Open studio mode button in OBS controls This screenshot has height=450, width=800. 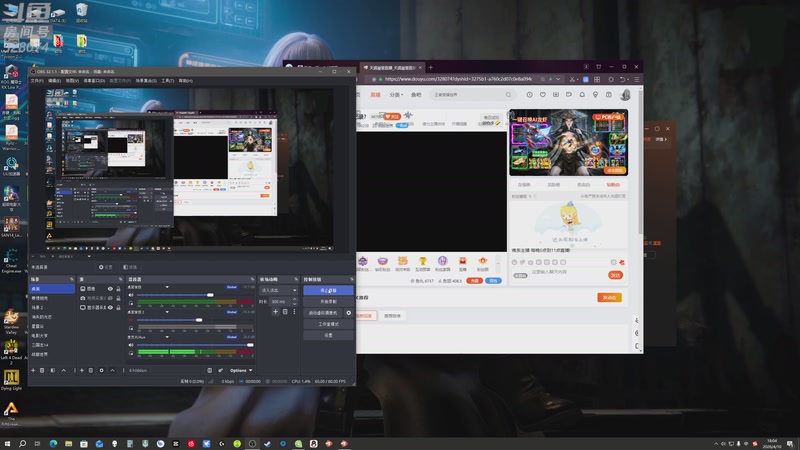[328, 324]
